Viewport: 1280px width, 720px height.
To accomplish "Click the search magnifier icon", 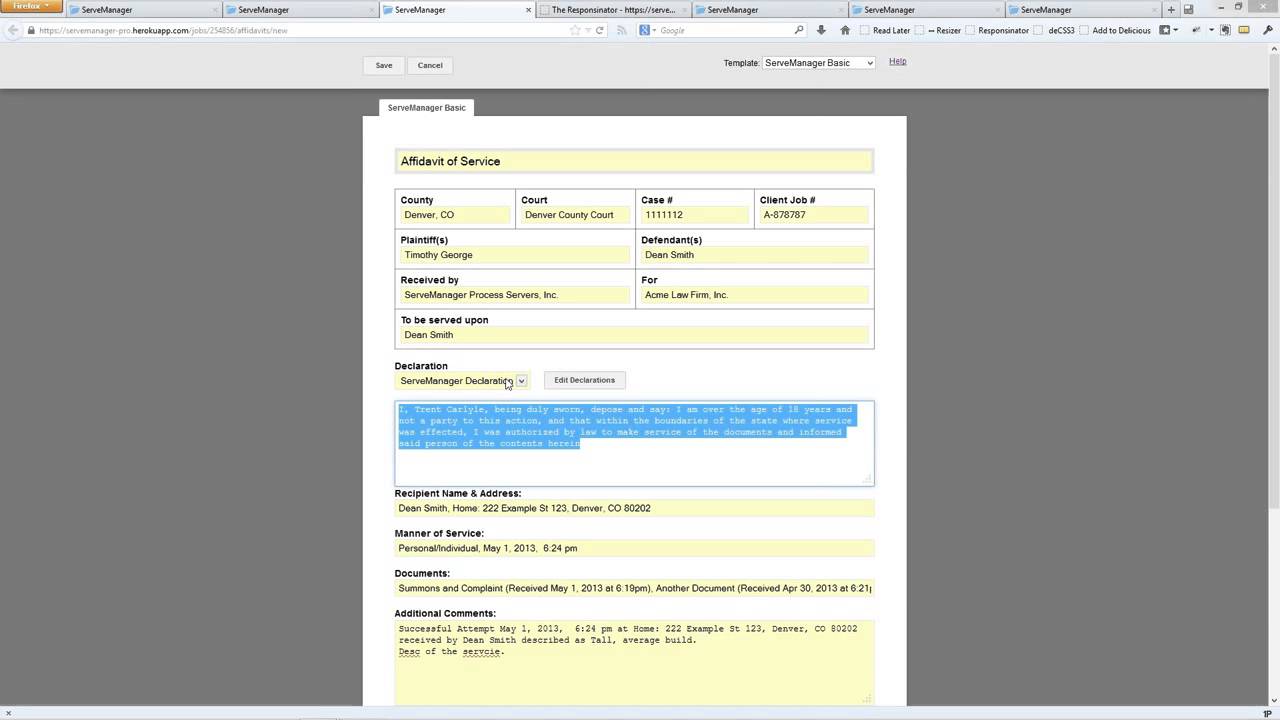I will click(799, 30).
